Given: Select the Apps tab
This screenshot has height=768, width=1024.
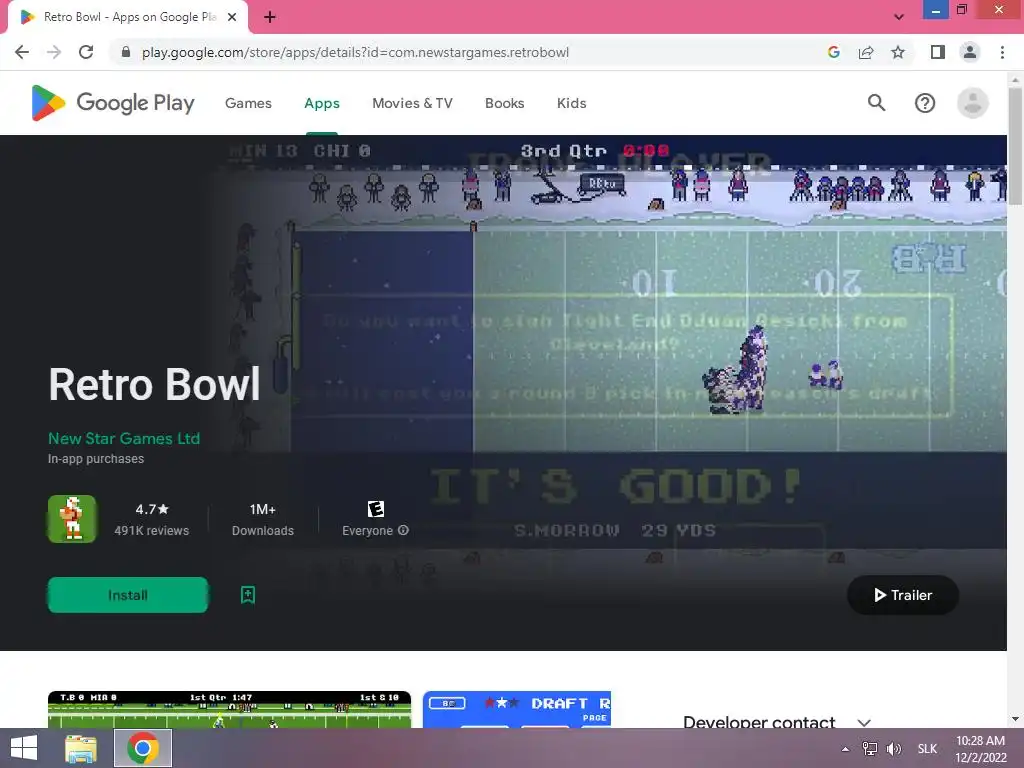Looking at the screenshot, I should click(322, 103).
